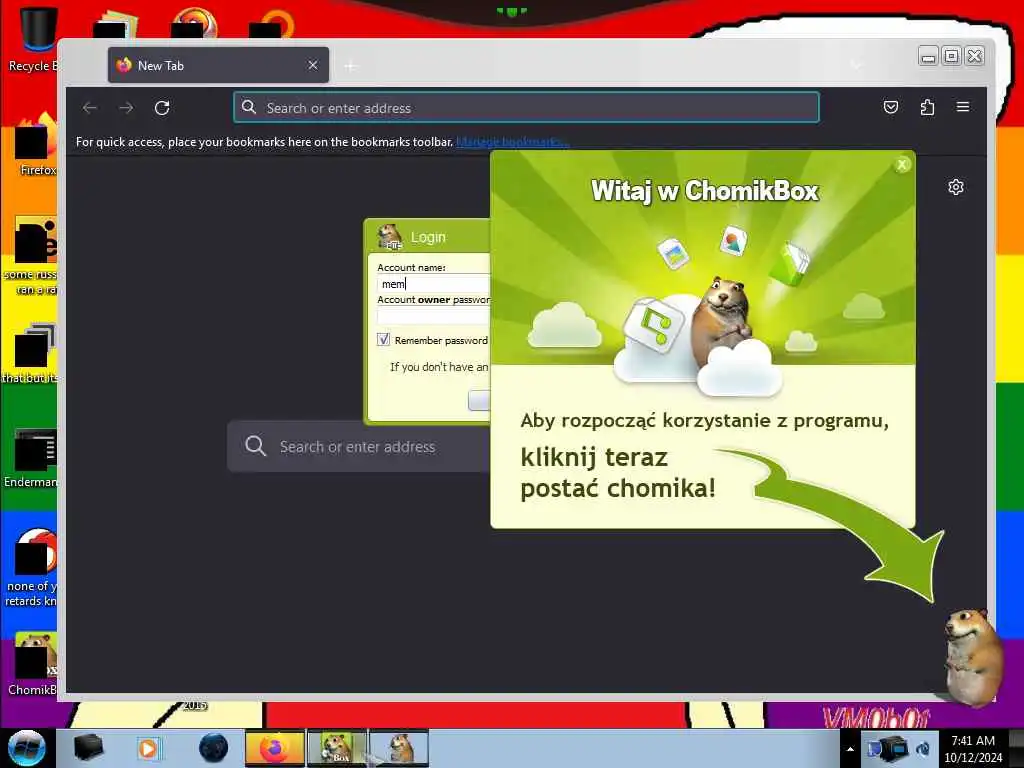
Task: Open the Manage bookmarks link
Action: click(513, 142)
